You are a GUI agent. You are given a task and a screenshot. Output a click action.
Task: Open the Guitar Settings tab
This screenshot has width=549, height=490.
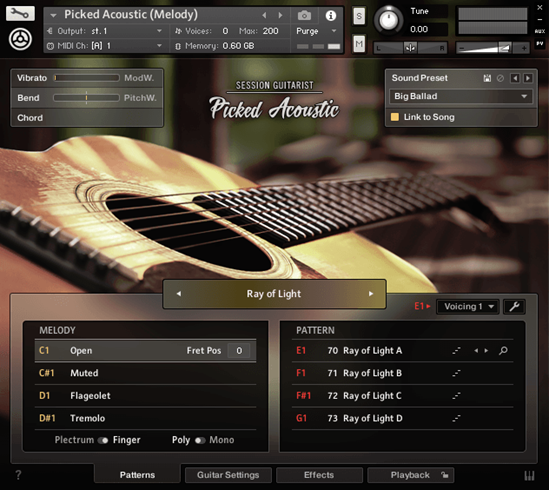228,475
